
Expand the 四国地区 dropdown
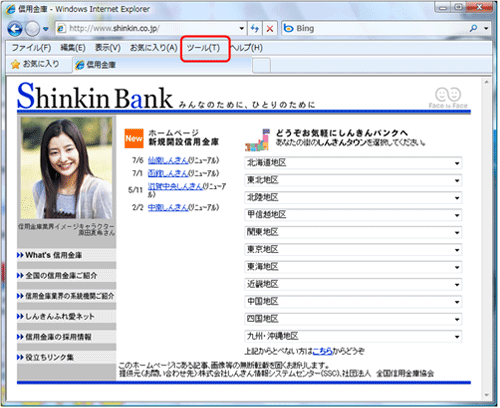pyautogui.click(x=353, y=319)
